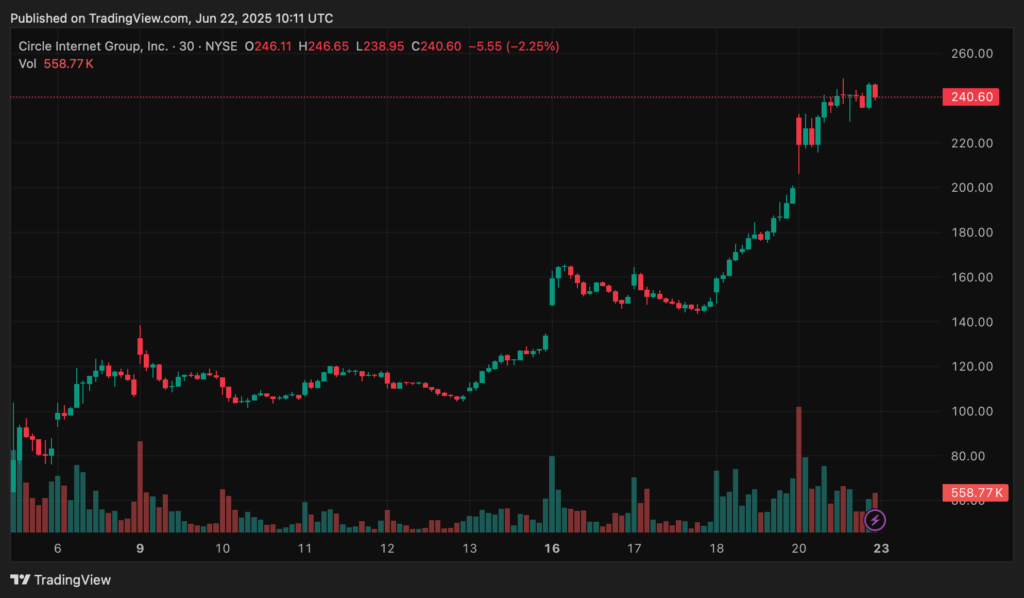Image resolution: width=1024 pixels, height=598 pixels.
Task: Click the red 240.60 current price label
Action: 970,97
